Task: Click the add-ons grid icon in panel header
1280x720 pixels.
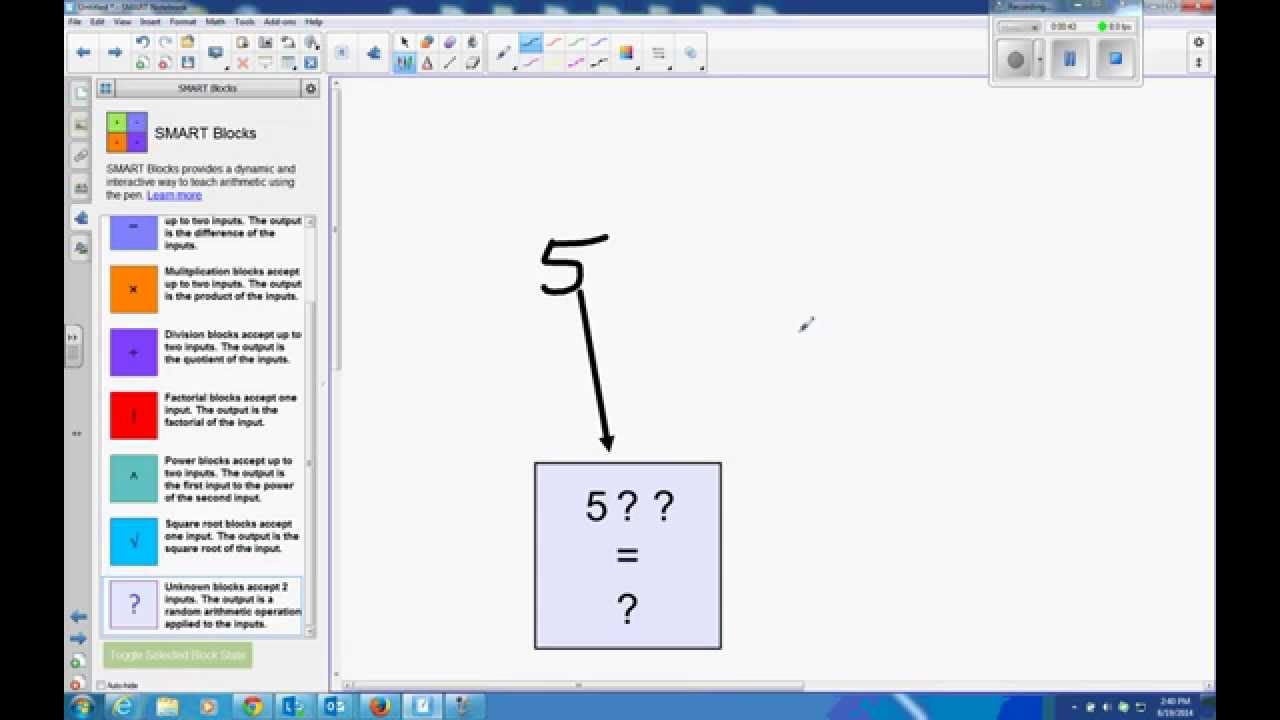Action: coord(105,88)
